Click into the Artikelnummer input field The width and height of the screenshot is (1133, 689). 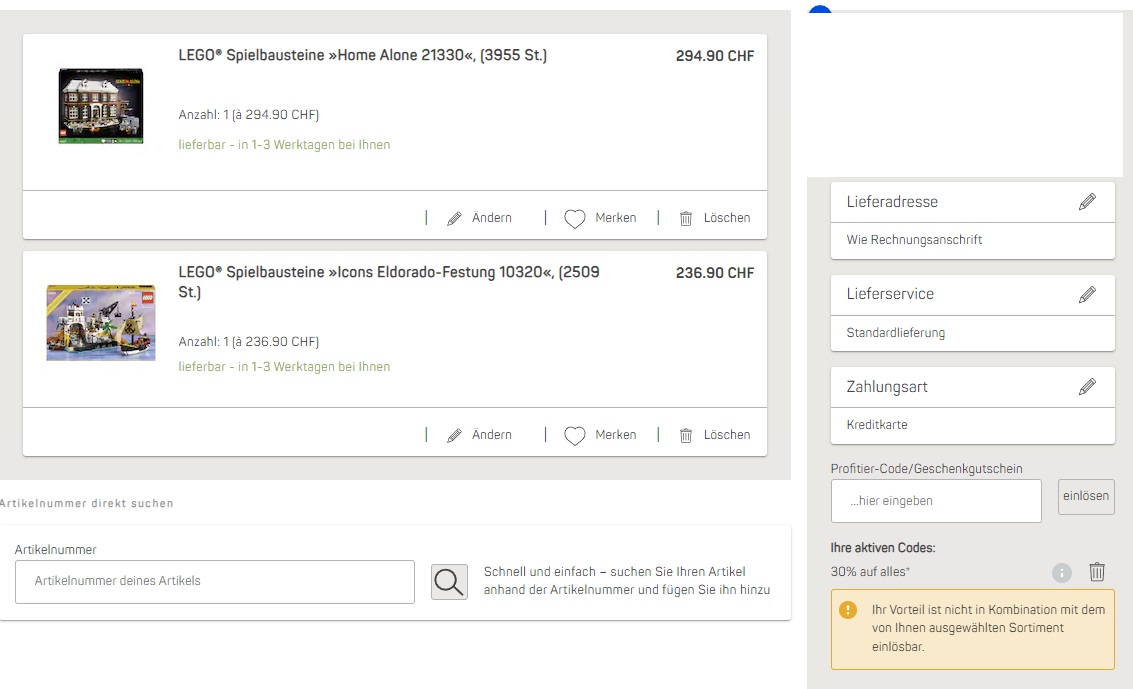[x=215, y=582]
